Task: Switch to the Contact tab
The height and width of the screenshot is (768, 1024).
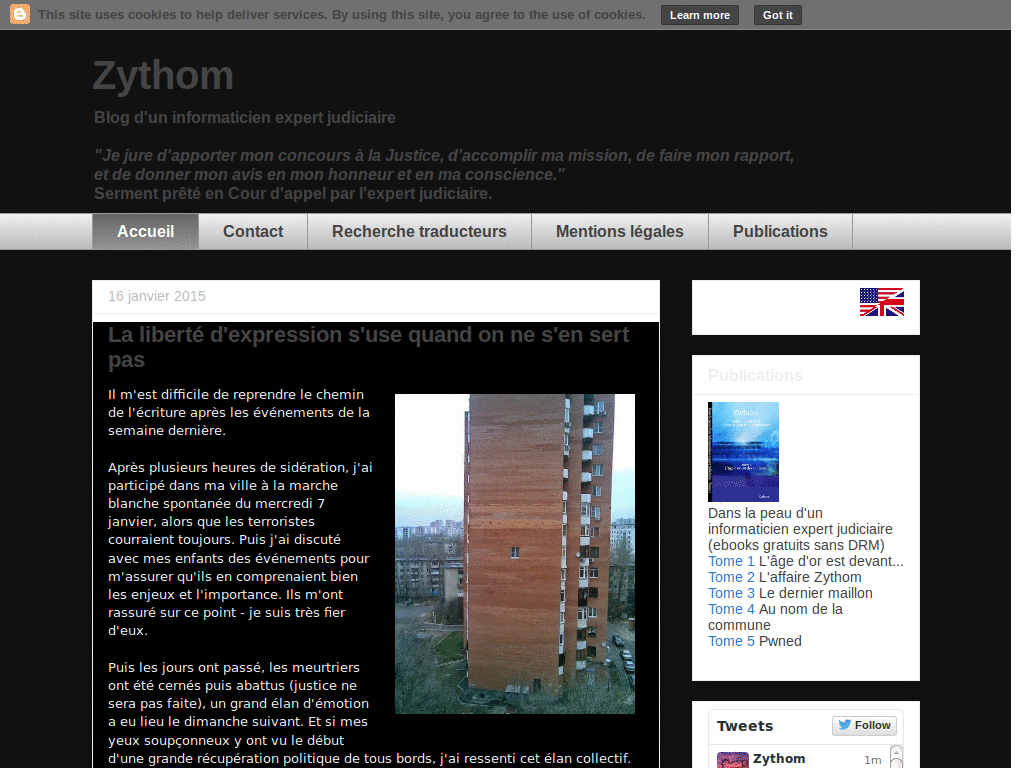Action: [x=252, y=231]
